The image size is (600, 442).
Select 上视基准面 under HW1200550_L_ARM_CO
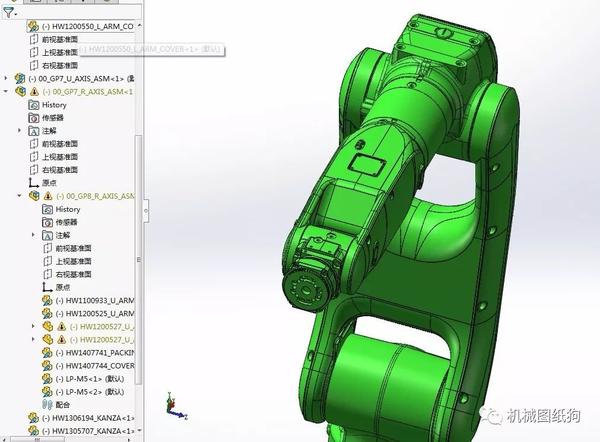(x=60, y=52)
